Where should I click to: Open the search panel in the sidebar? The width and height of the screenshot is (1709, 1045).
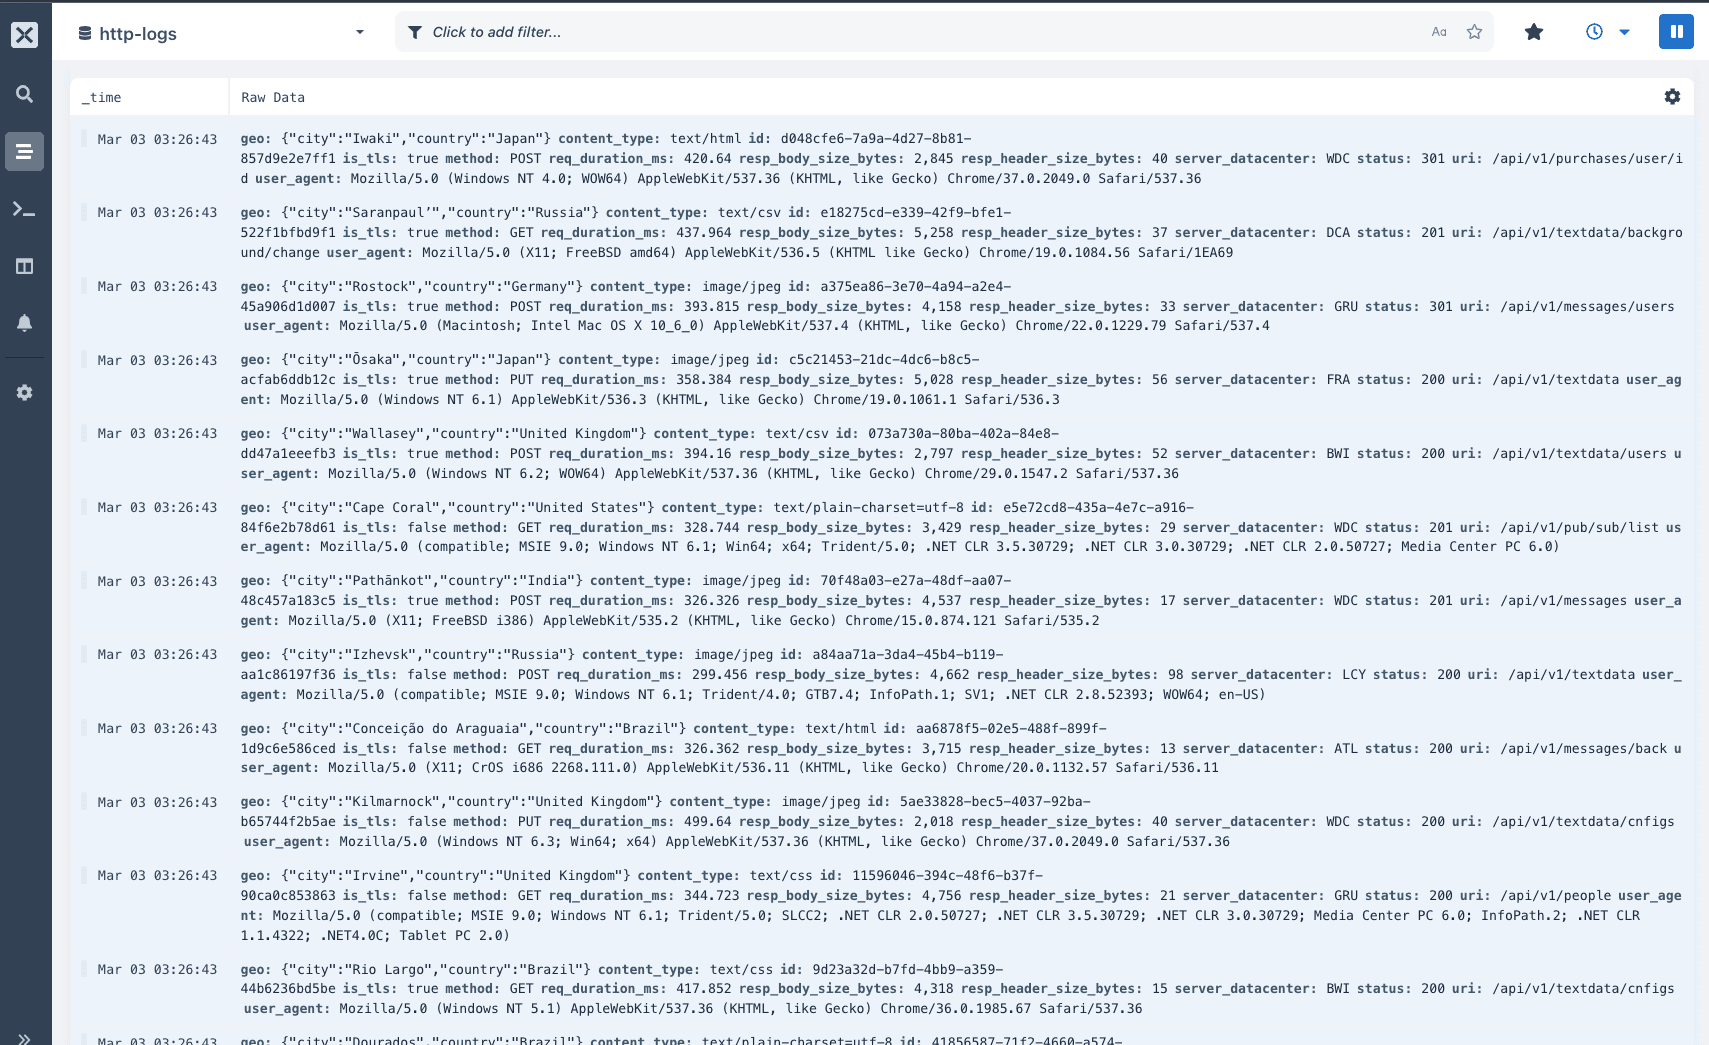coord(24,93)
